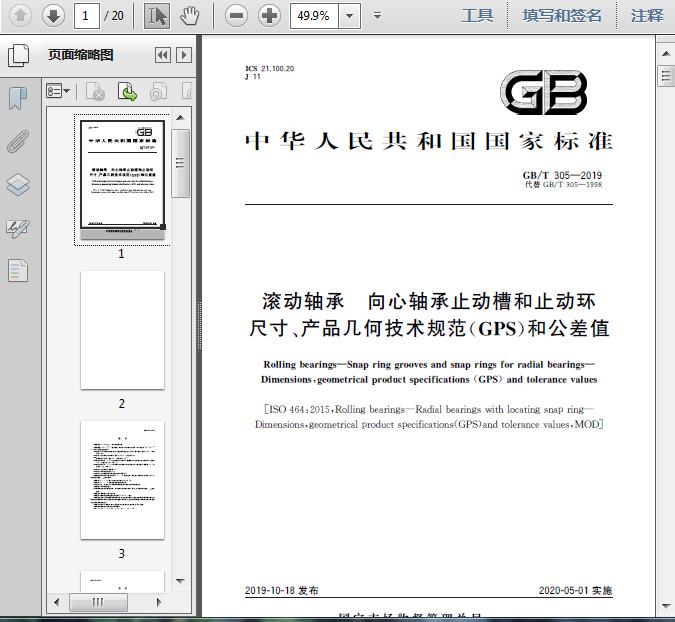Click the panel divider grip handle
Screen dimensions: 675x622
point(199,325)
